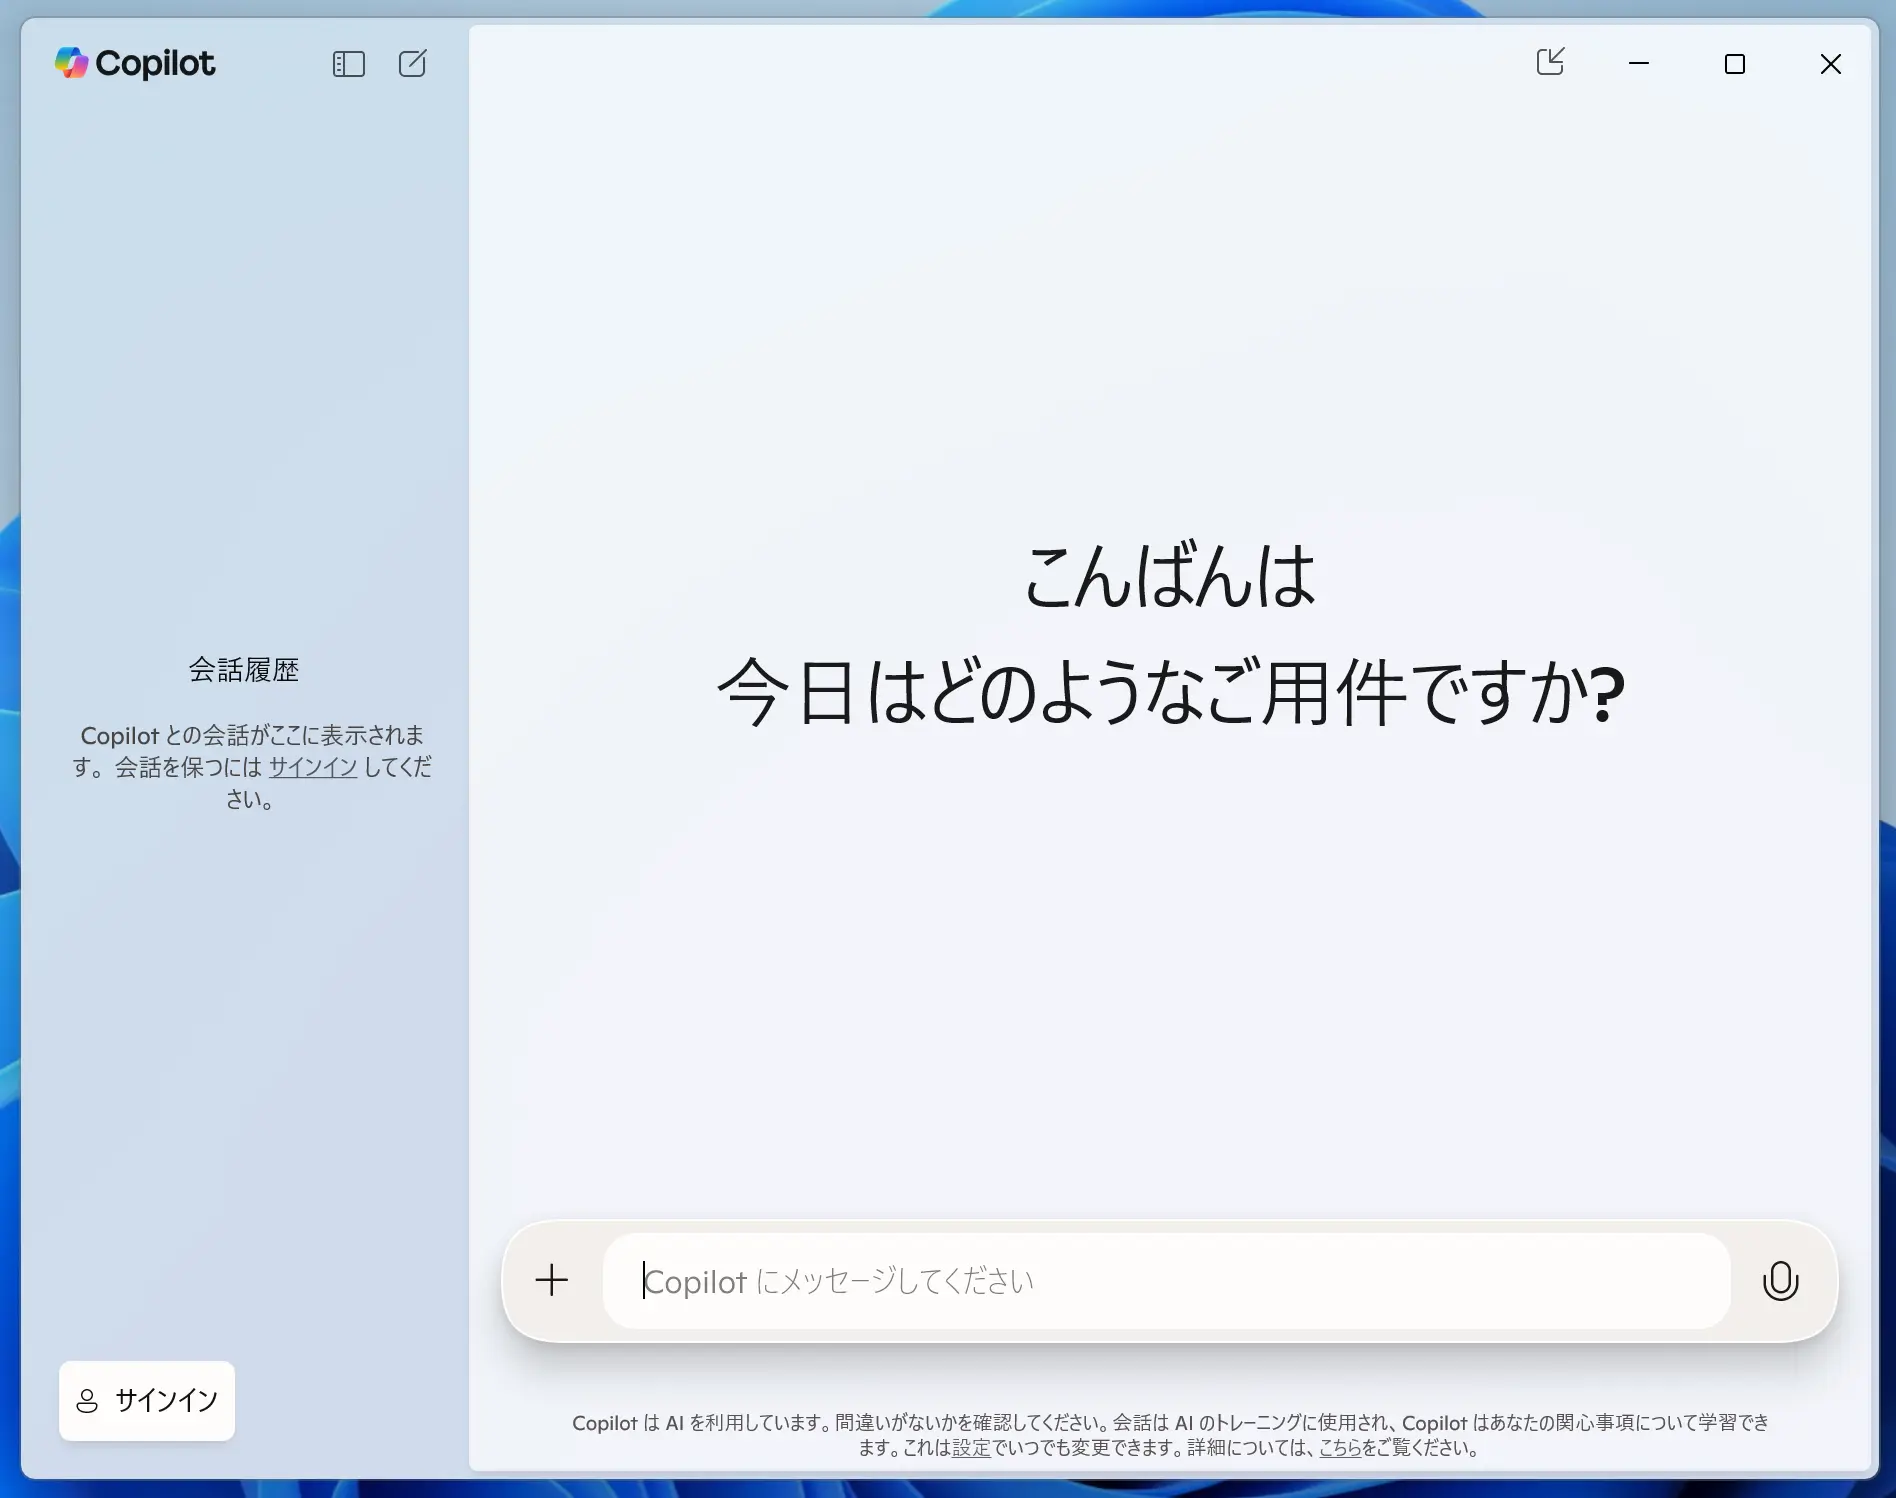Select the person icon on the サインイン button

pyautogui.click(x=90, y=1401)
